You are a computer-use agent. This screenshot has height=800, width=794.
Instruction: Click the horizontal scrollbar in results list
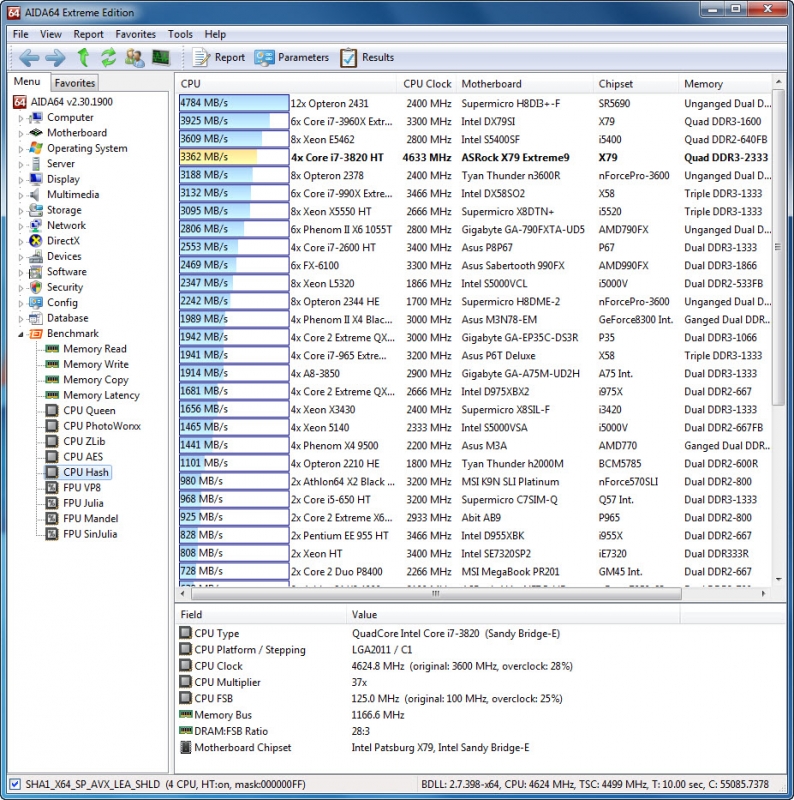436,594
